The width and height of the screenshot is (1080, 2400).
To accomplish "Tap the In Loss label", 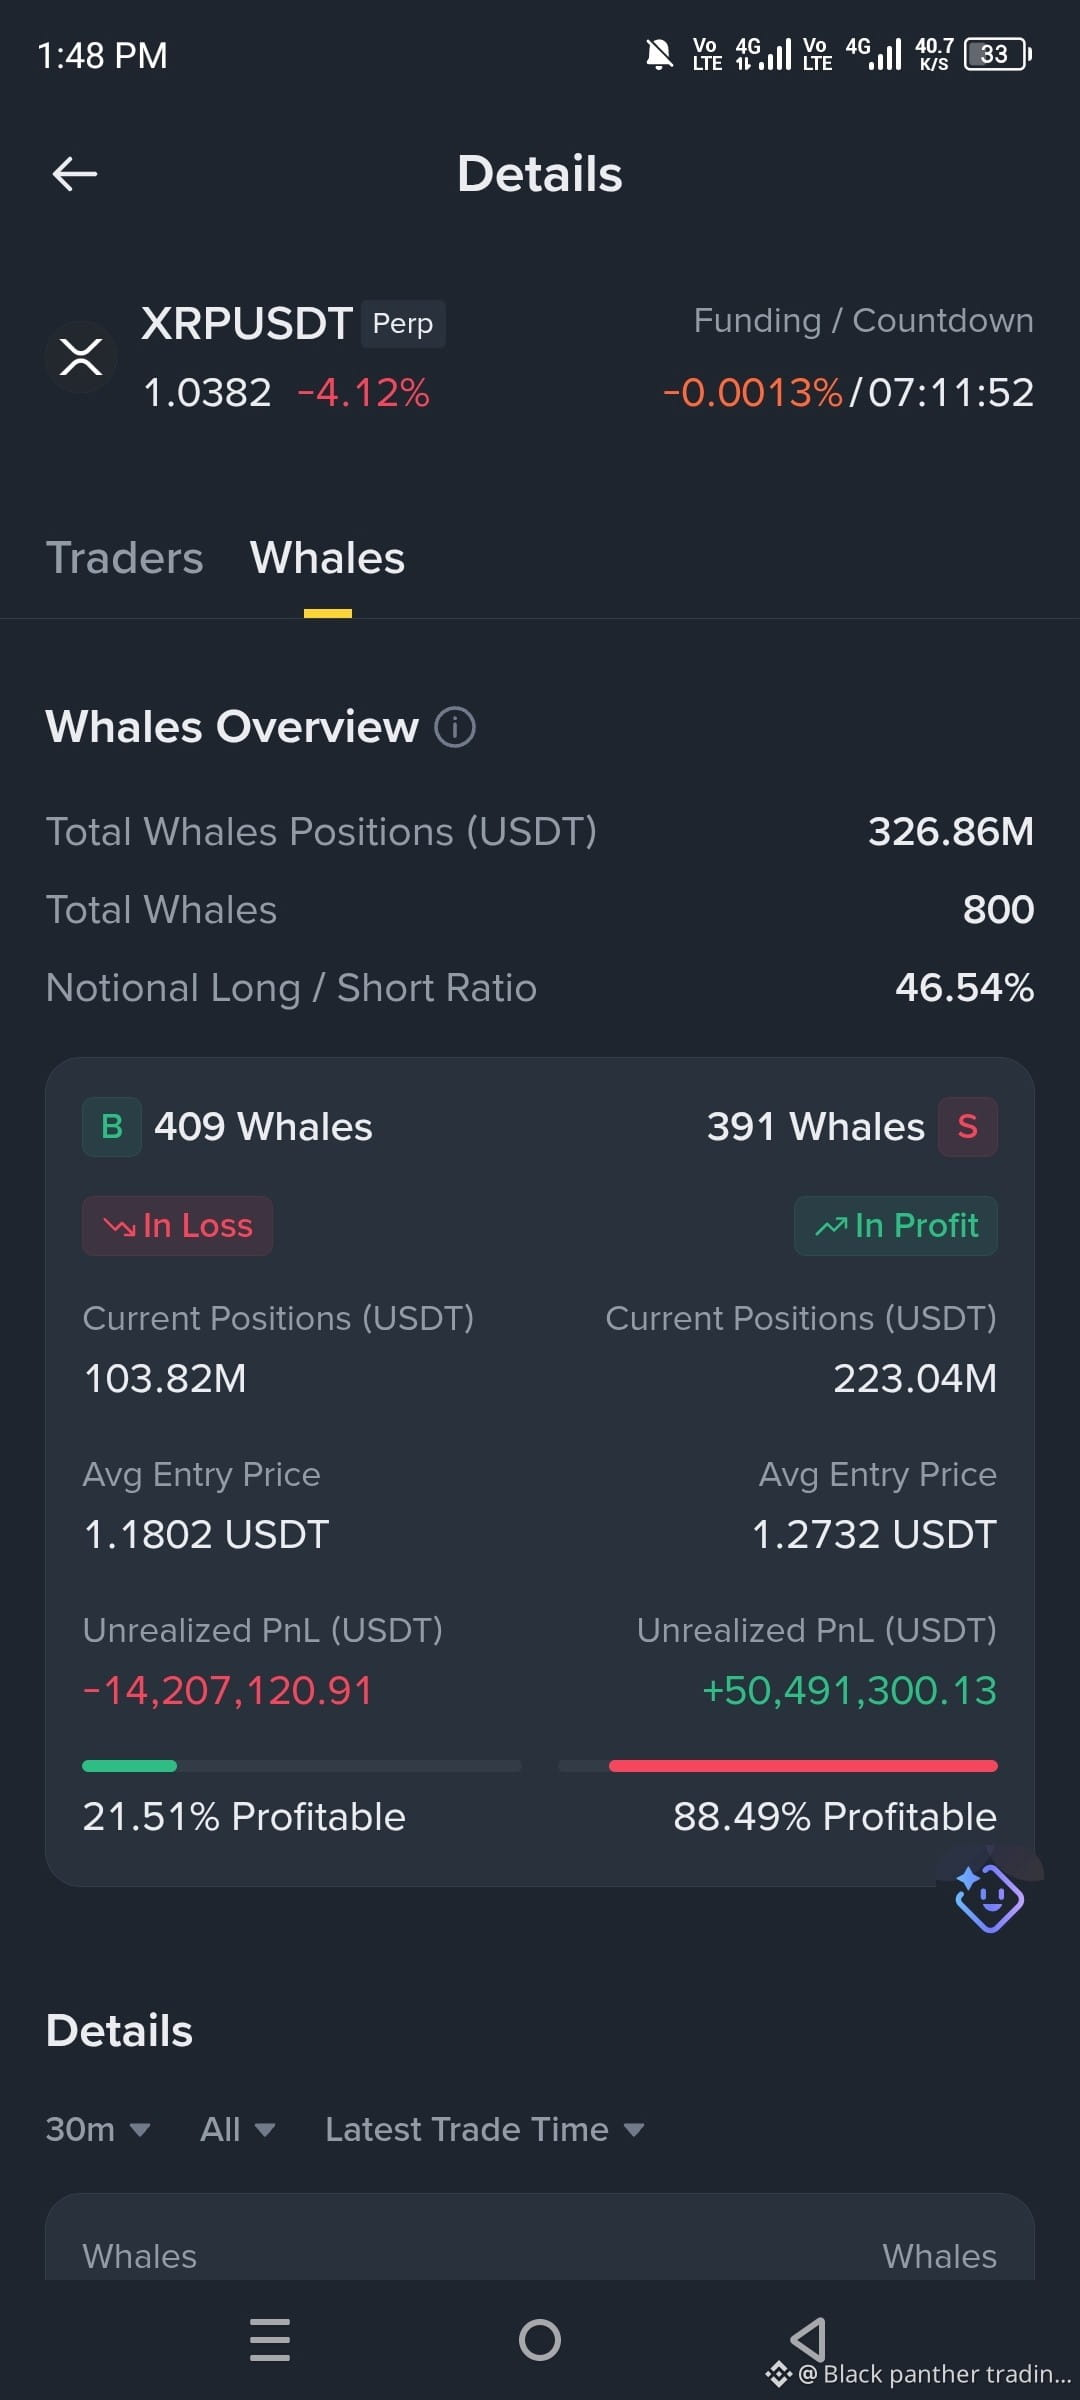I will pyautogui.click(x=177, y=1226).
